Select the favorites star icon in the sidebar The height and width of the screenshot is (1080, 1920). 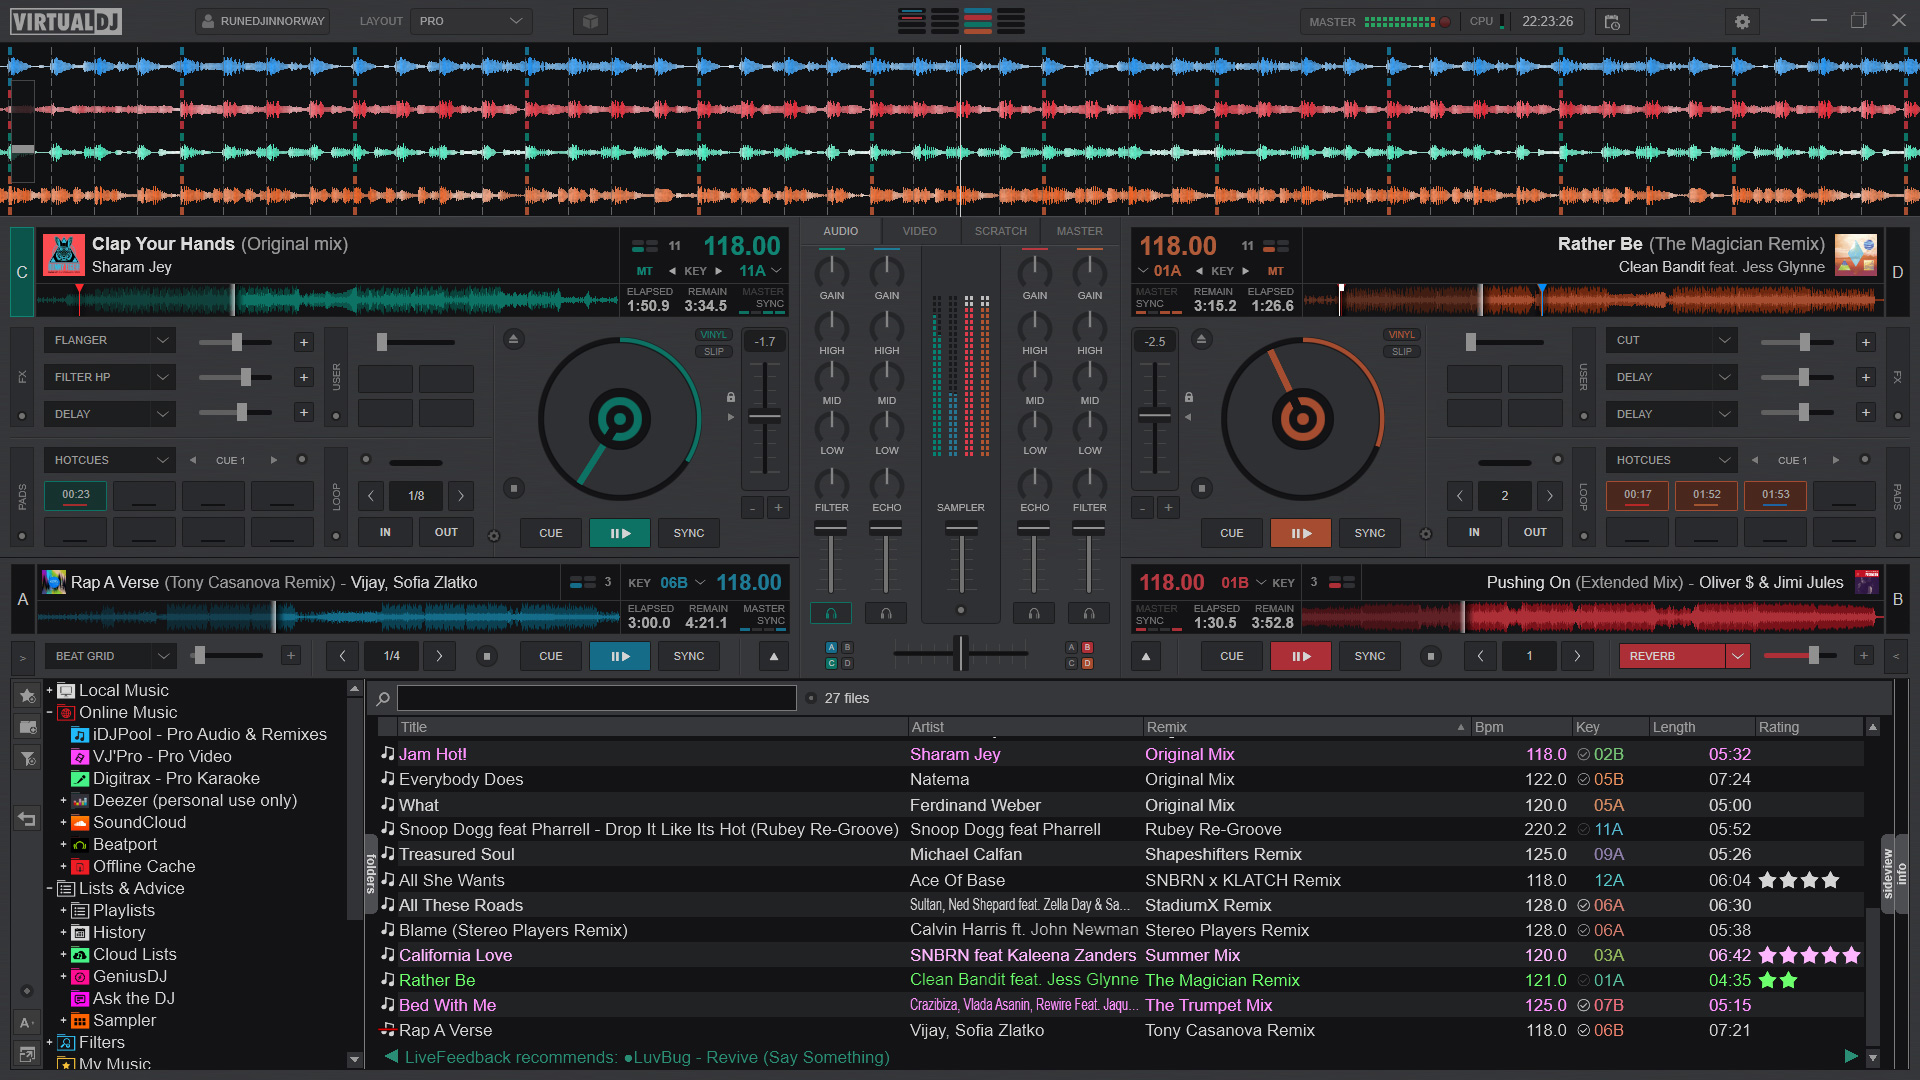(26, 695)
